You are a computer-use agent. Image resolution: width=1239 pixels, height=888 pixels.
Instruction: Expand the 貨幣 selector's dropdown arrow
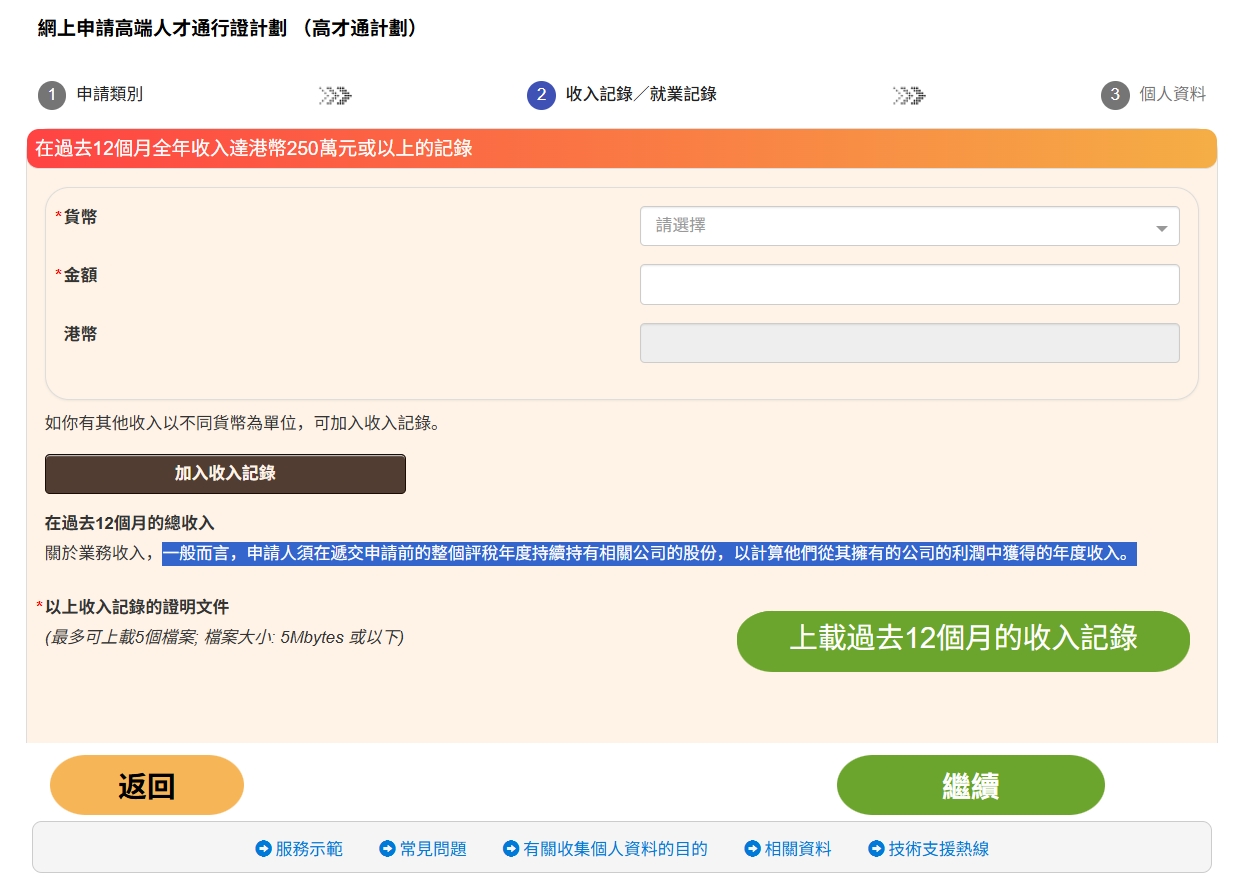coord(1161,226)
